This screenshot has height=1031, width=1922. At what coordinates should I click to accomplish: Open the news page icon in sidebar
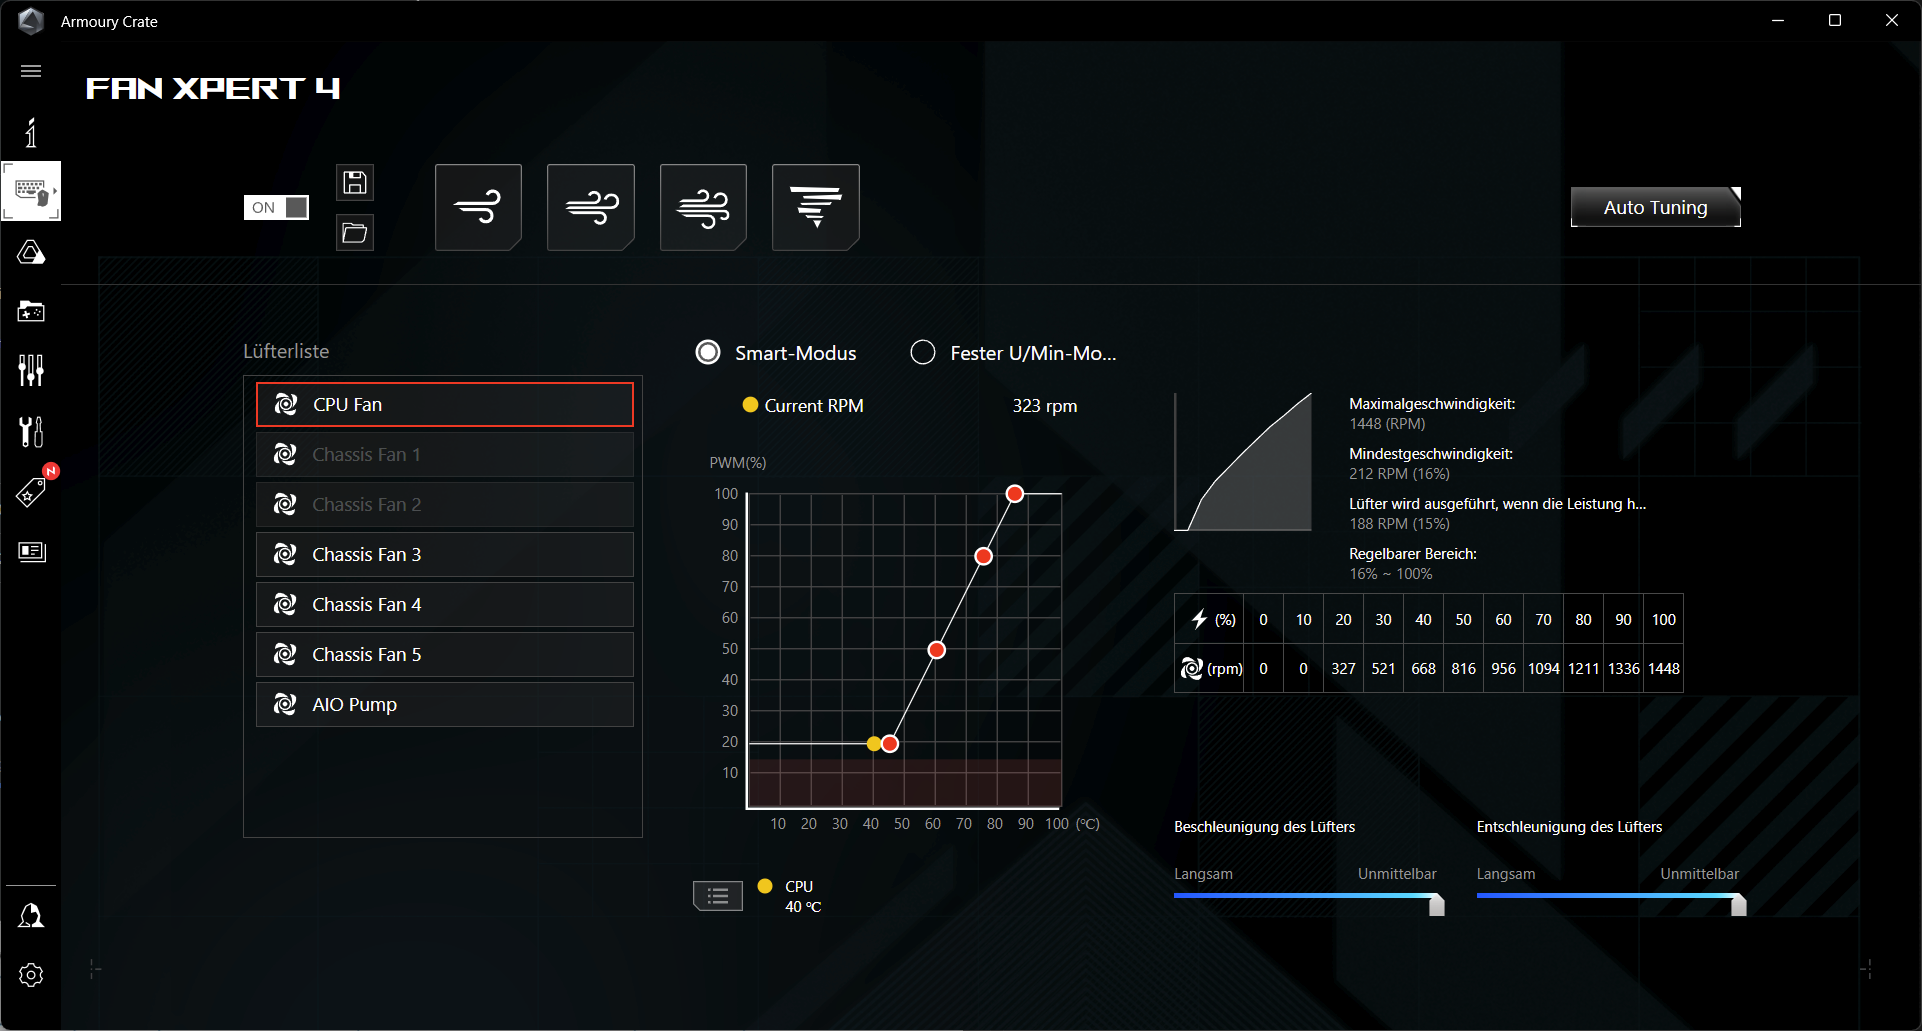[31, 552]
